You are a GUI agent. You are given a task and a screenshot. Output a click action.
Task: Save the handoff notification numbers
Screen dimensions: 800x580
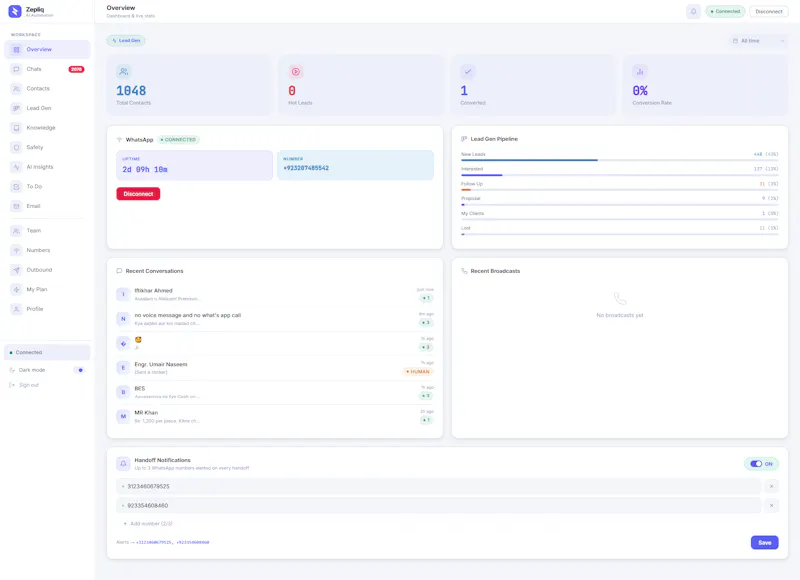[764, 542]
